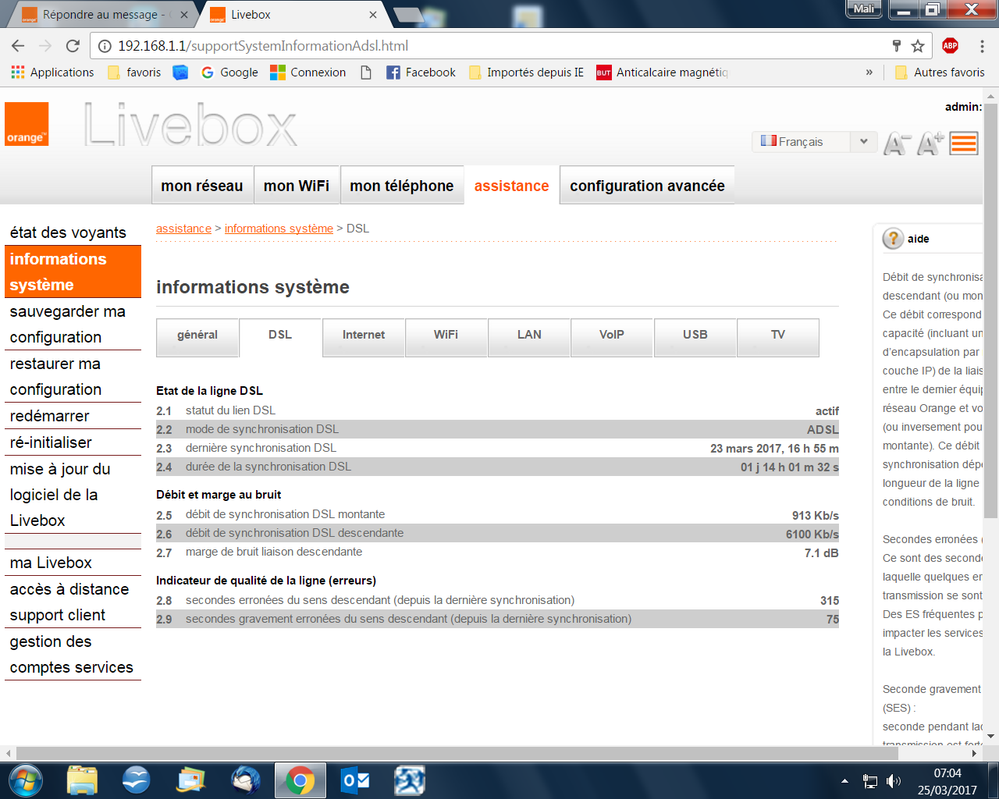Open Connexion bookmark
Viewport: 999px width, 799px height.
[308, 73]
